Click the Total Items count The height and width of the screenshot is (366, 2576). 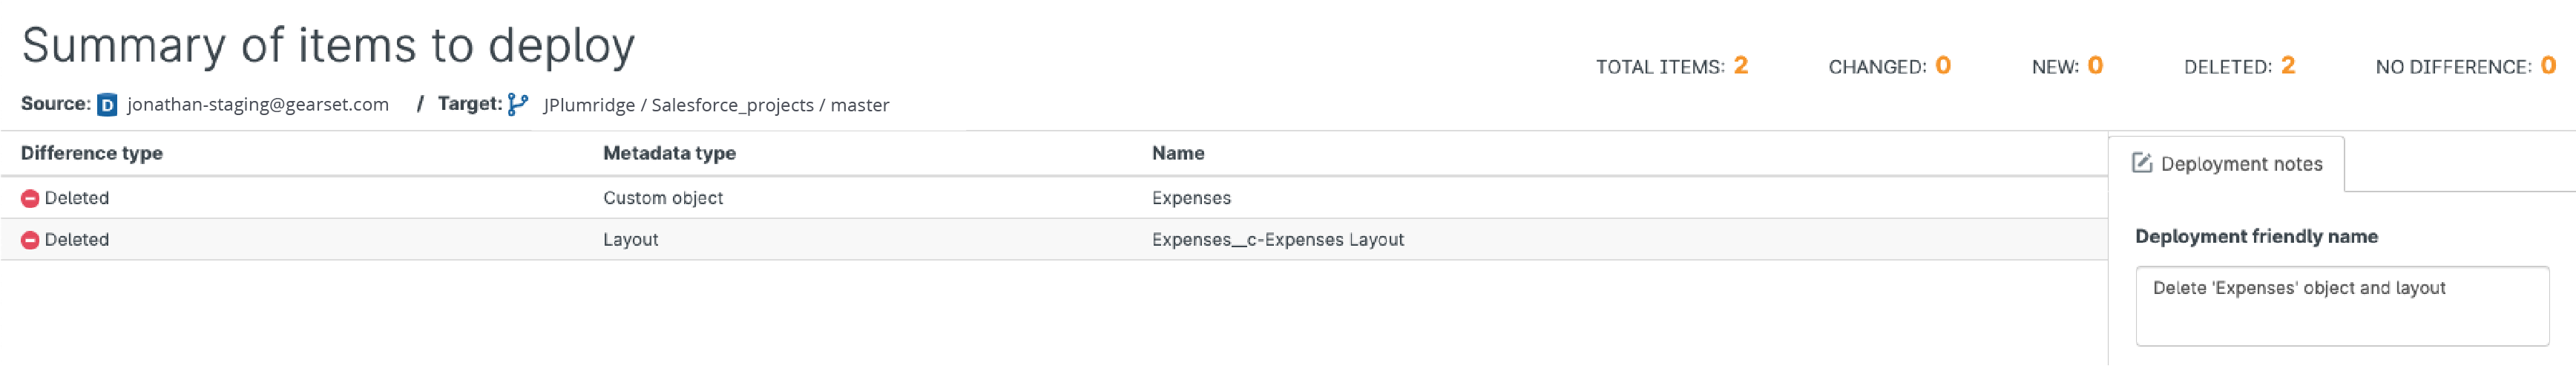[x=1740, y=66]
